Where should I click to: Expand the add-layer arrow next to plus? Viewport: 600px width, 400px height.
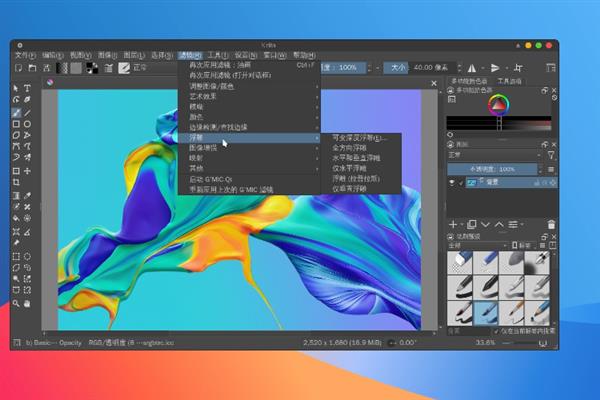coord(462,225)
